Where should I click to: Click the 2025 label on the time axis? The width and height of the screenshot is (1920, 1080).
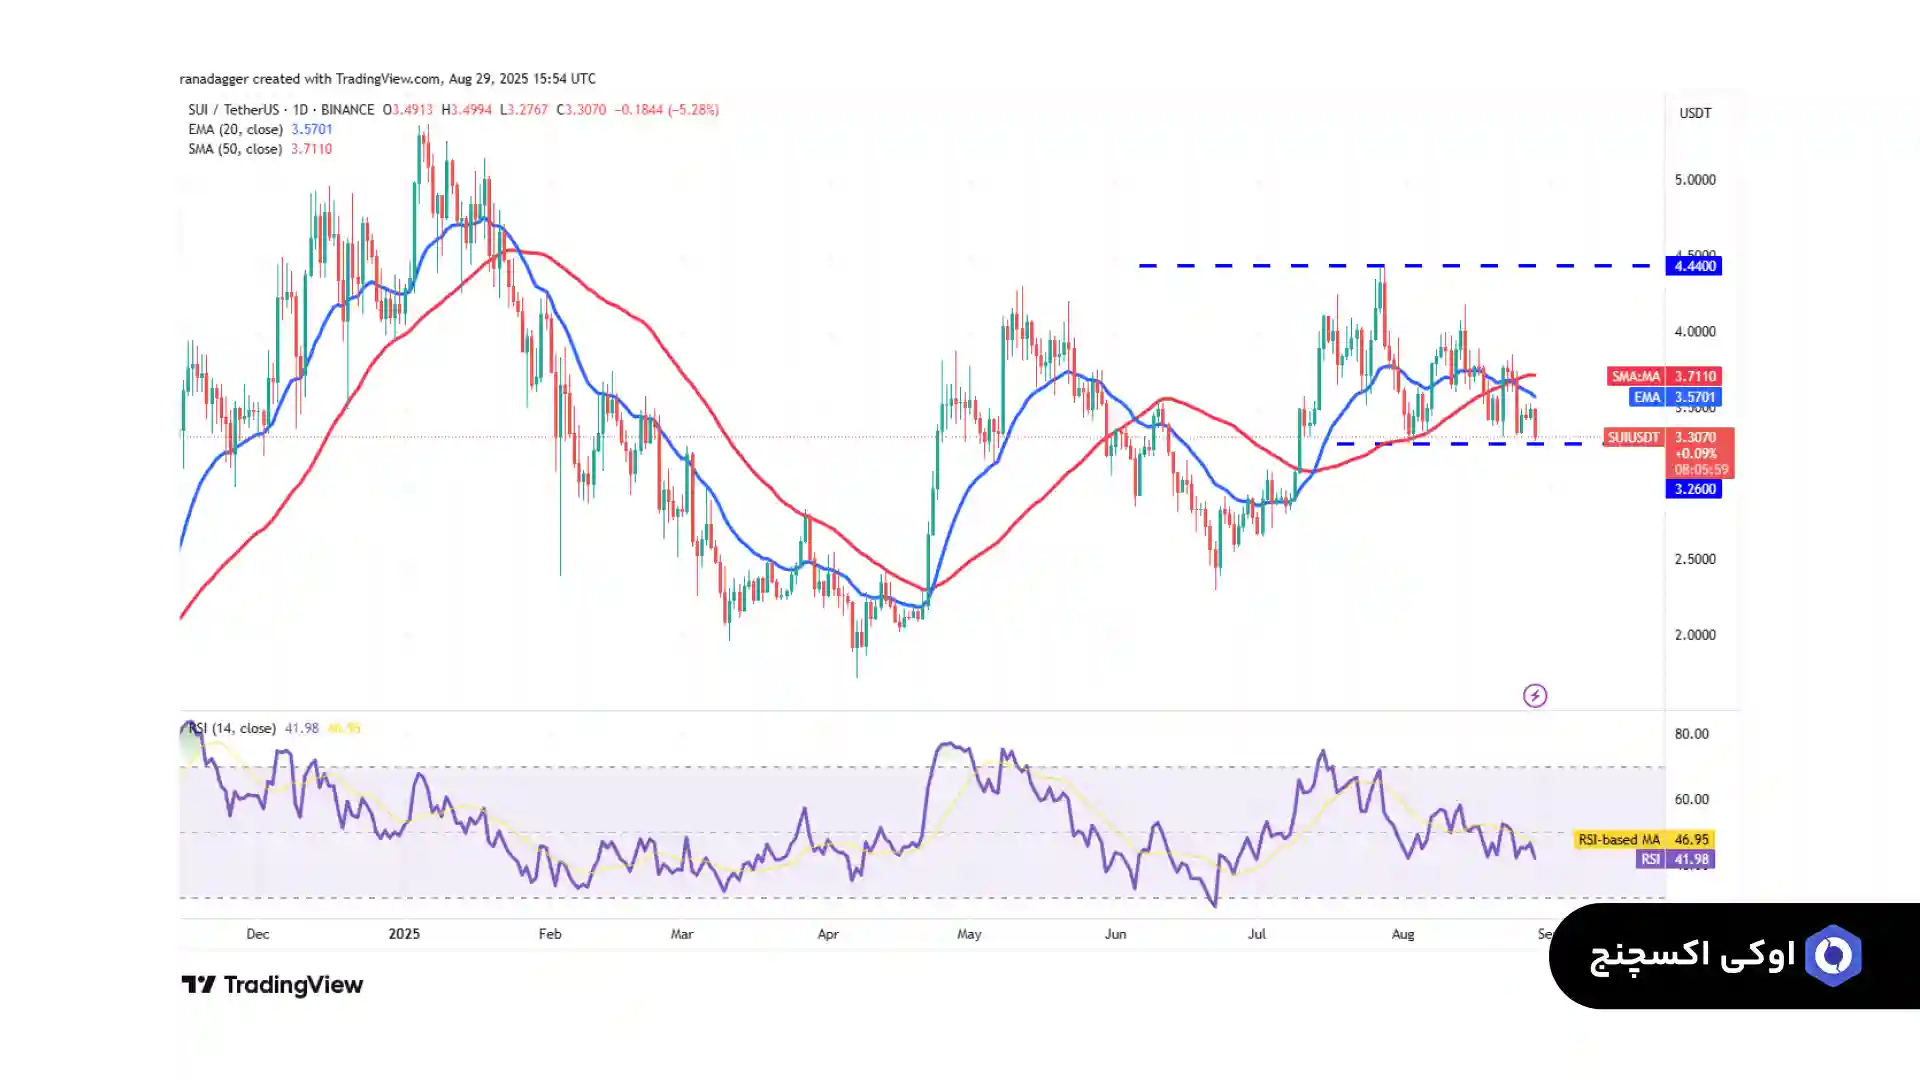(404, 934)
